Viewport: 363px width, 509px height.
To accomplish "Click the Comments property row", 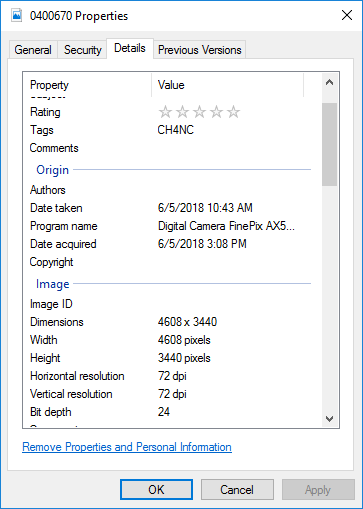I will coord(170,148).
